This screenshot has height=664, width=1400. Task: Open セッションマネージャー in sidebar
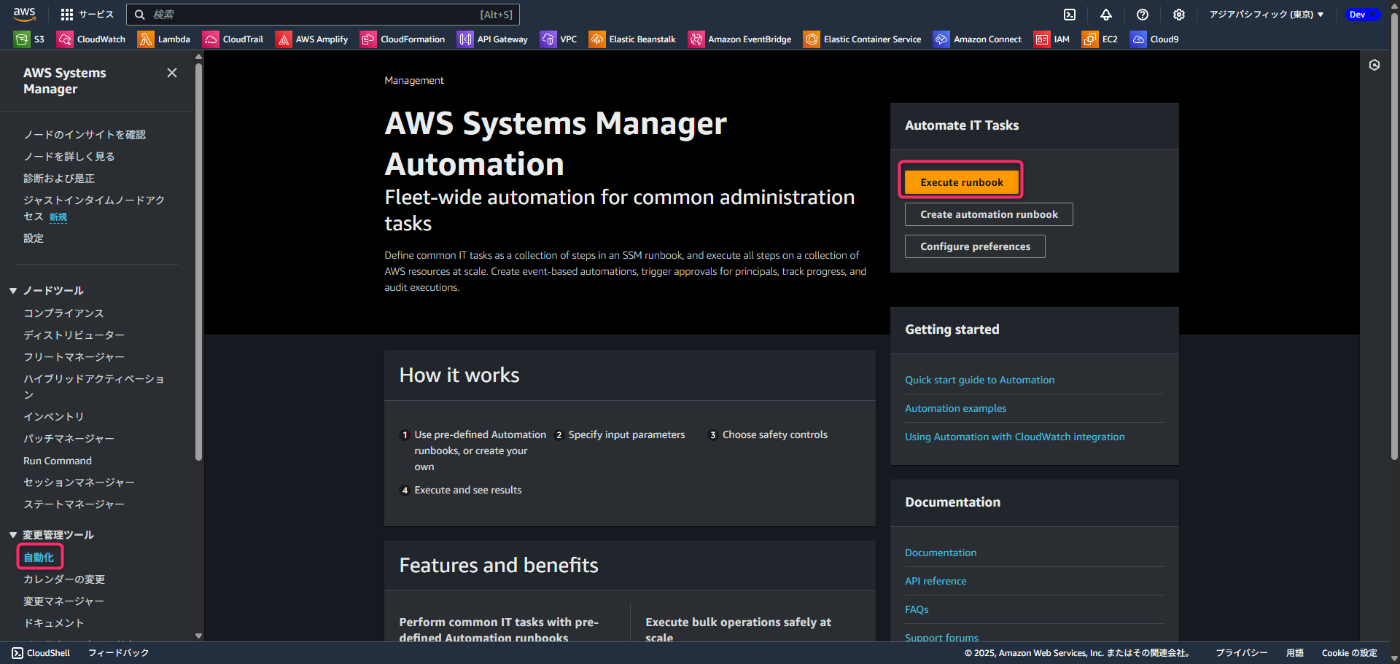[x=79, y=483]
